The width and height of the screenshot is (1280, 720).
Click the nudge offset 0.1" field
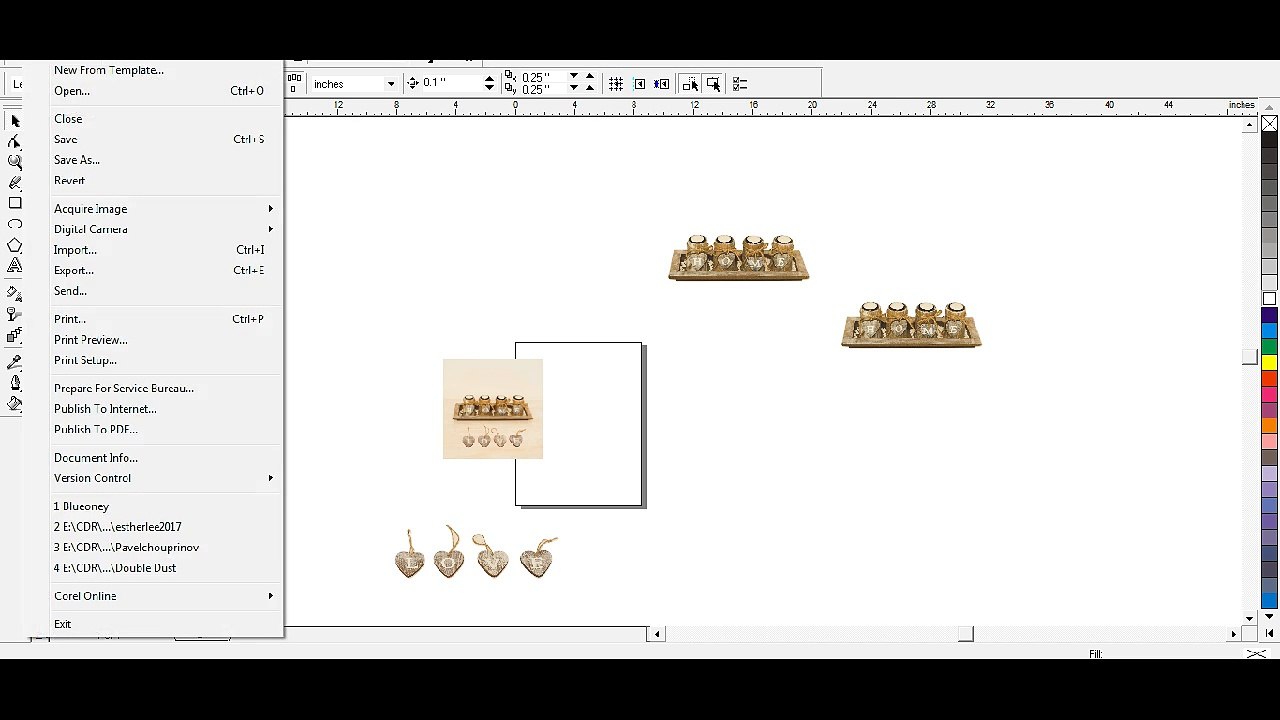[451, 83]
